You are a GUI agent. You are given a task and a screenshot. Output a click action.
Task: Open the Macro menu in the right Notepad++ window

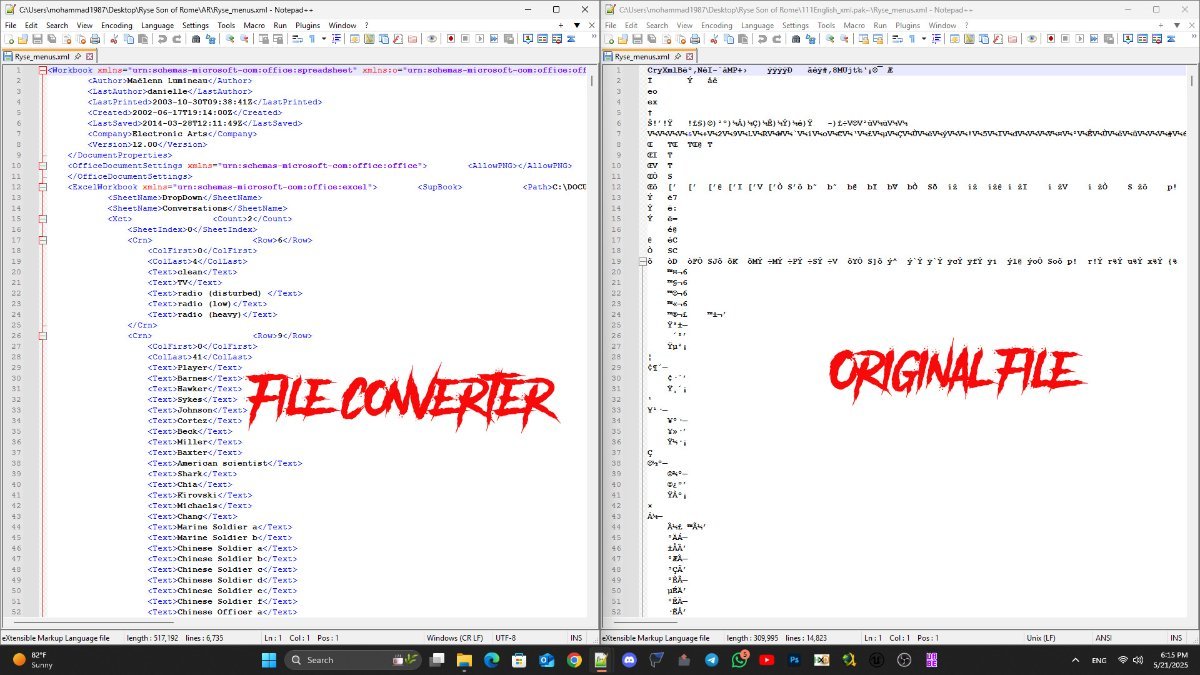855,25
